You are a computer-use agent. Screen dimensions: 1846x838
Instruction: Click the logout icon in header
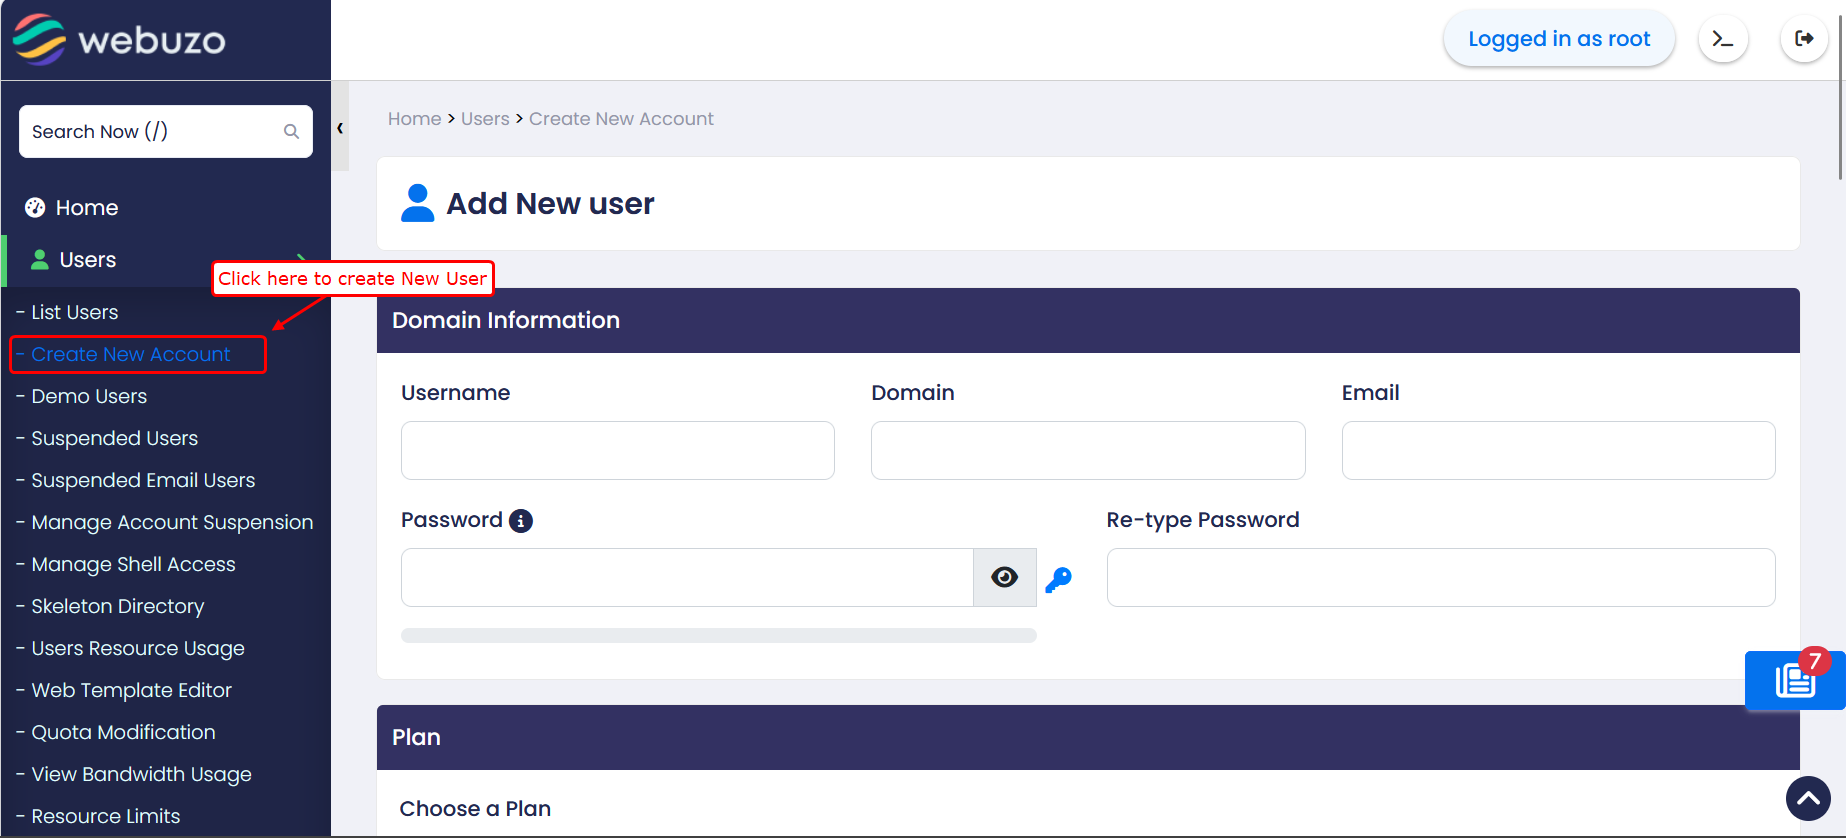click(1804, 39)
